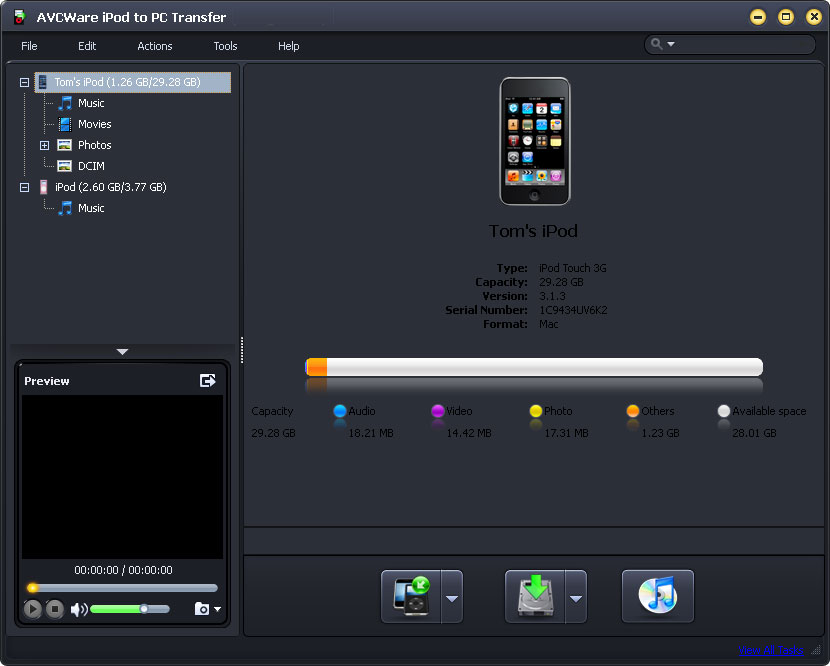830x666 pixels.
Task: Collapse the preview panel arrow
Action: tap(122, 352)
